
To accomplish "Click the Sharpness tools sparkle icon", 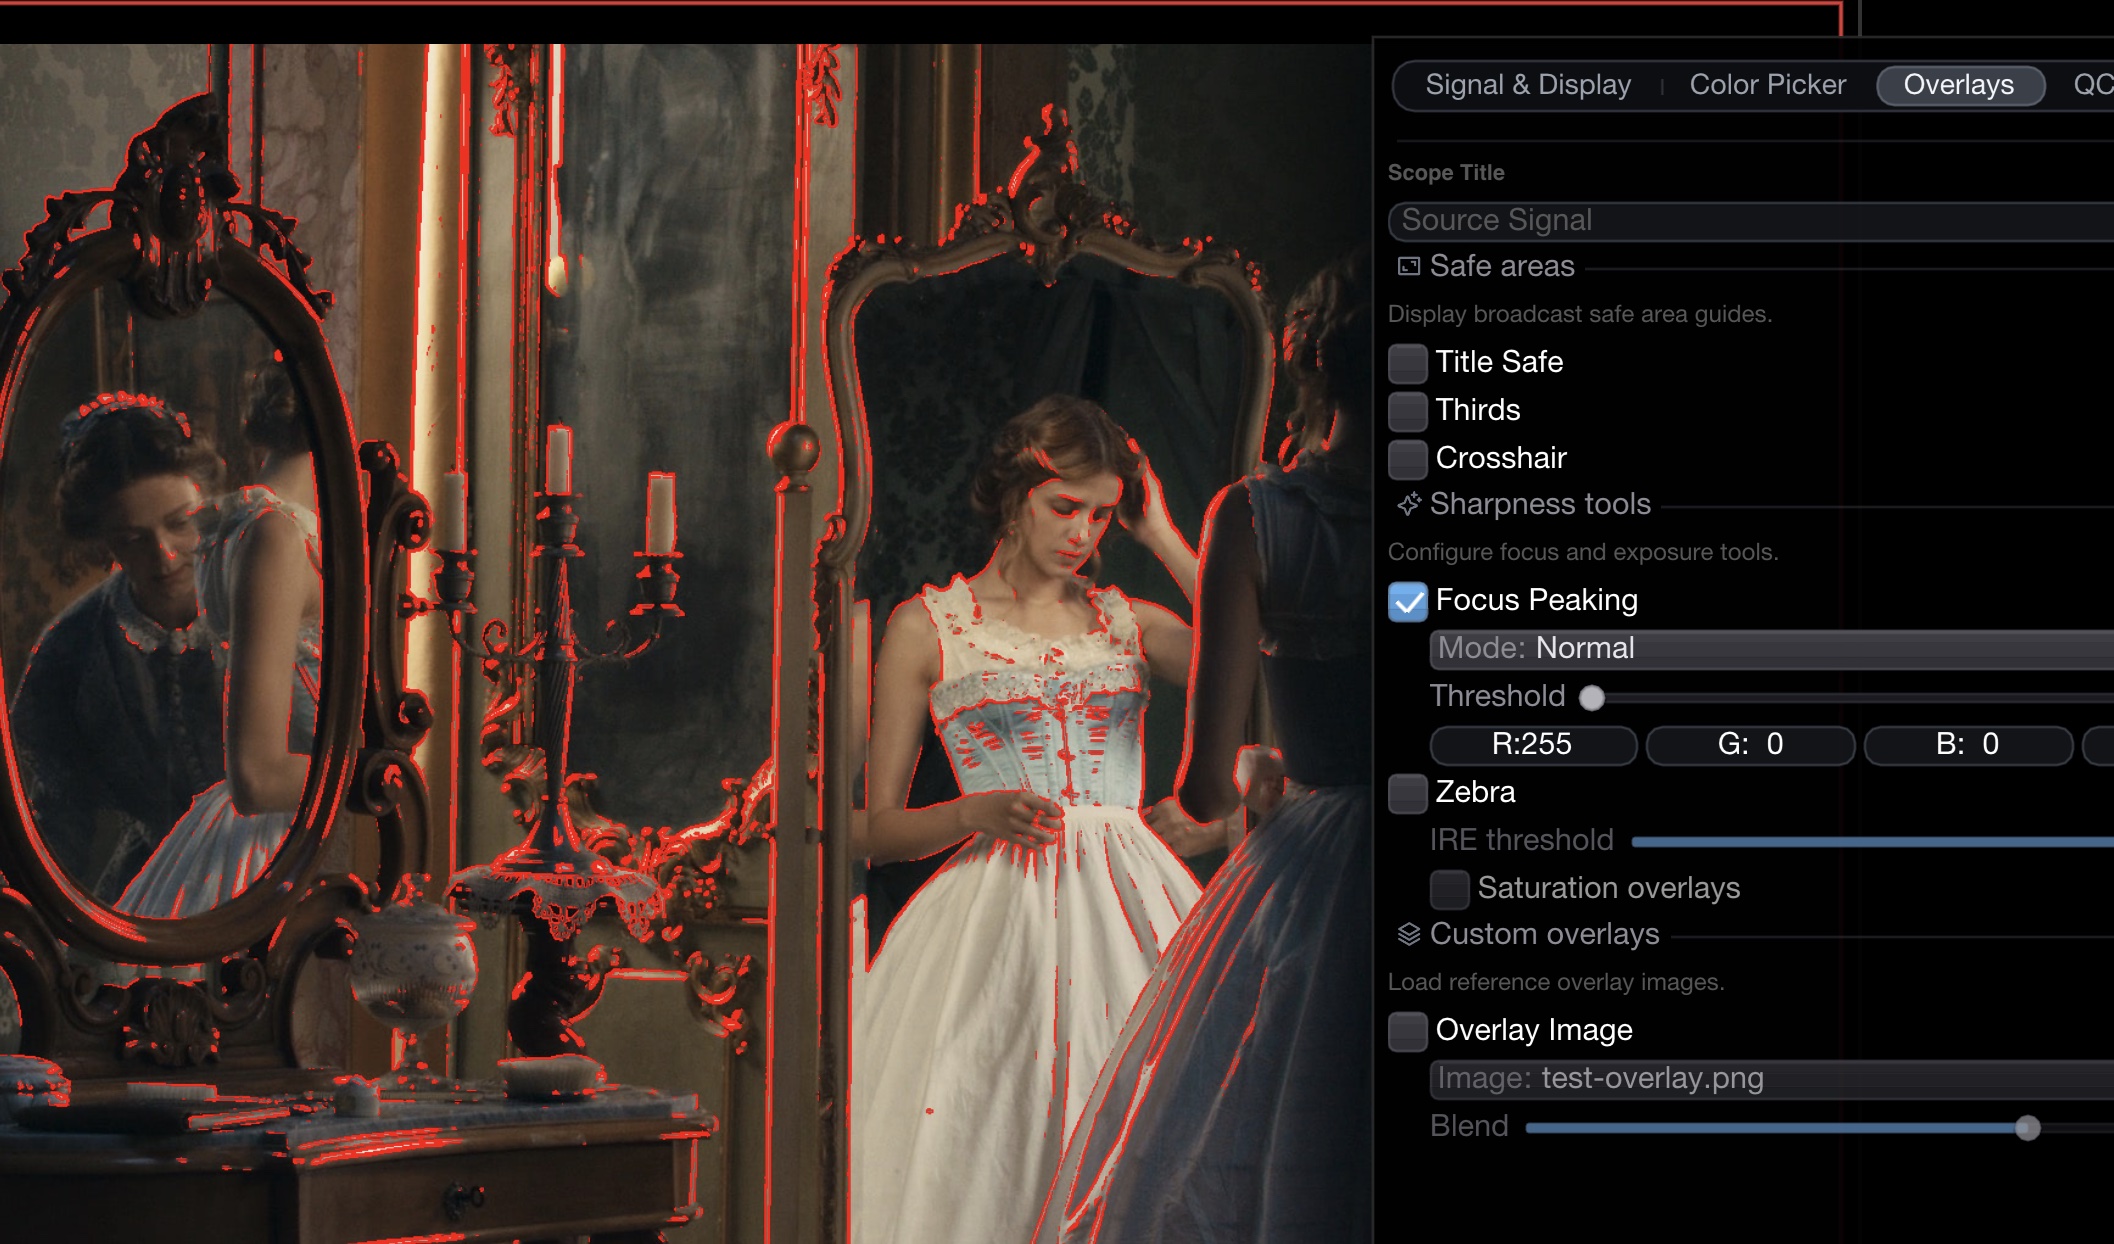I will tap(1408, 504).
